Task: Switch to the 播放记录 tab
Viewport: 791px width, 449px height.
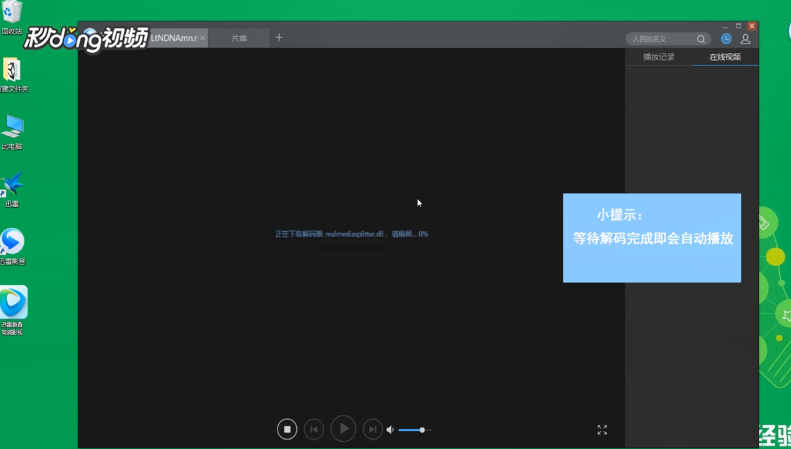Action: tap(659, 57)
